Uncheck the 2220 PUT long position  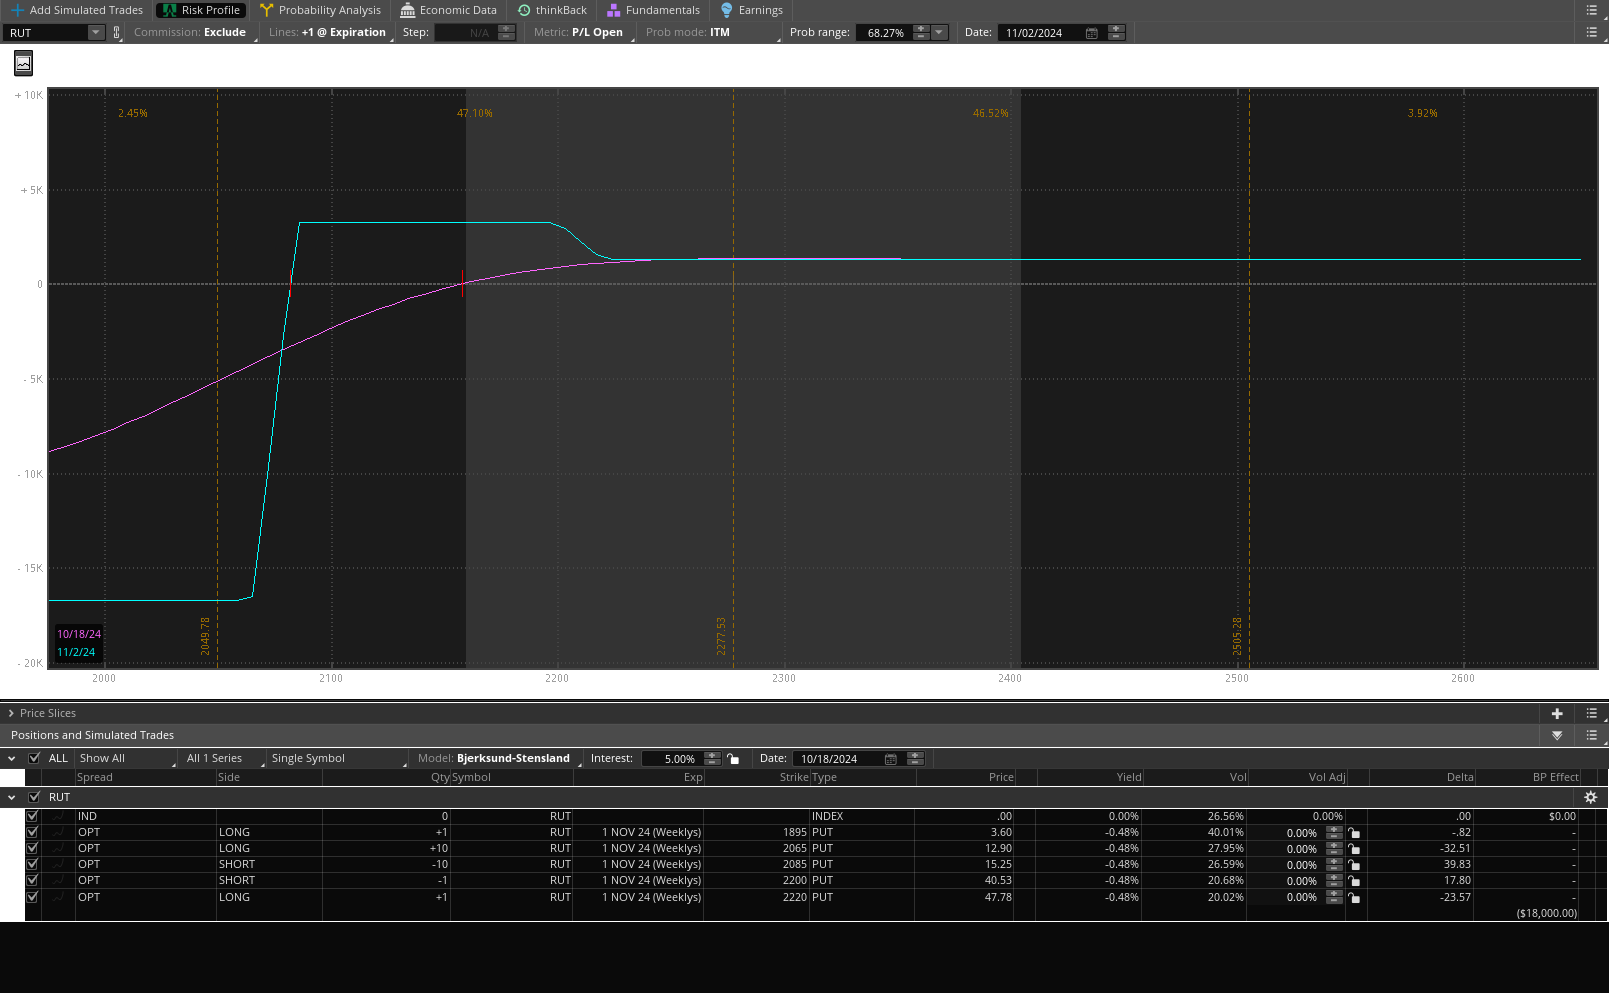[x=32, y=897]
